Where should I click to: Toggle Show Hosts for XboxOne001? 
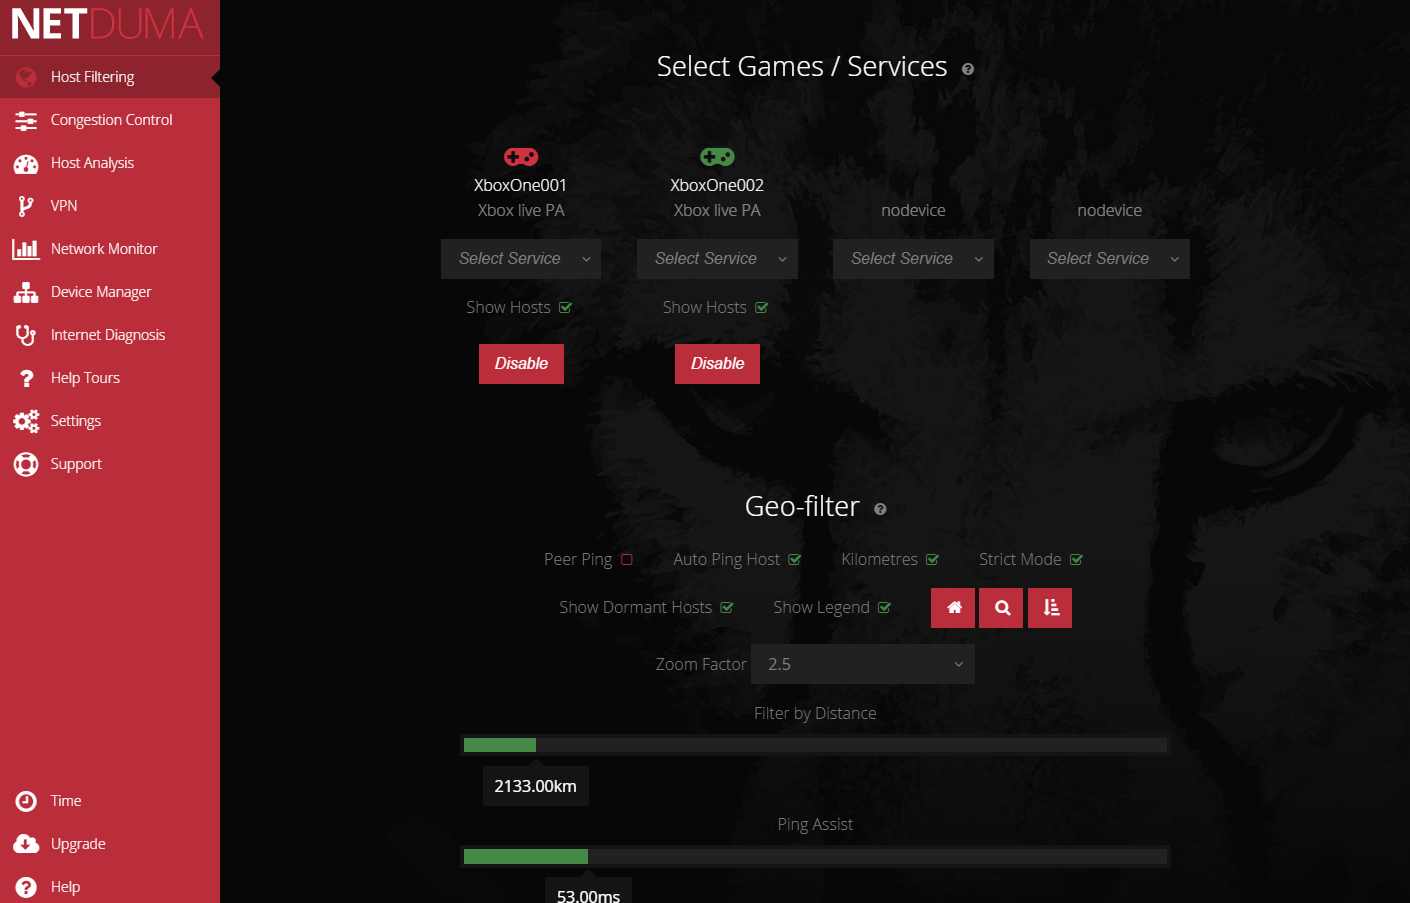pos(565,308)
